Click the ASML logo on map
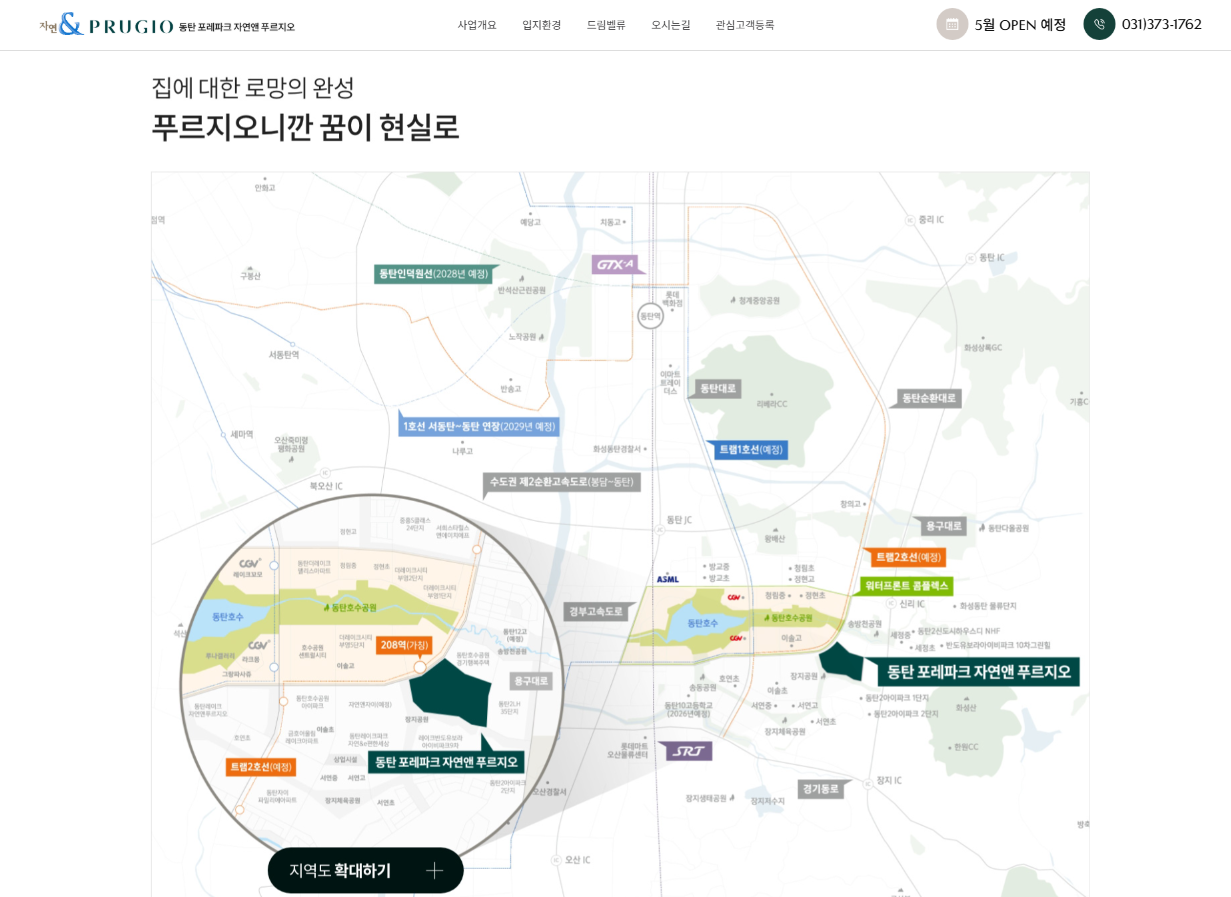Image resolution: width=1231 pixels, height=897 pixels. click(668, 579)
